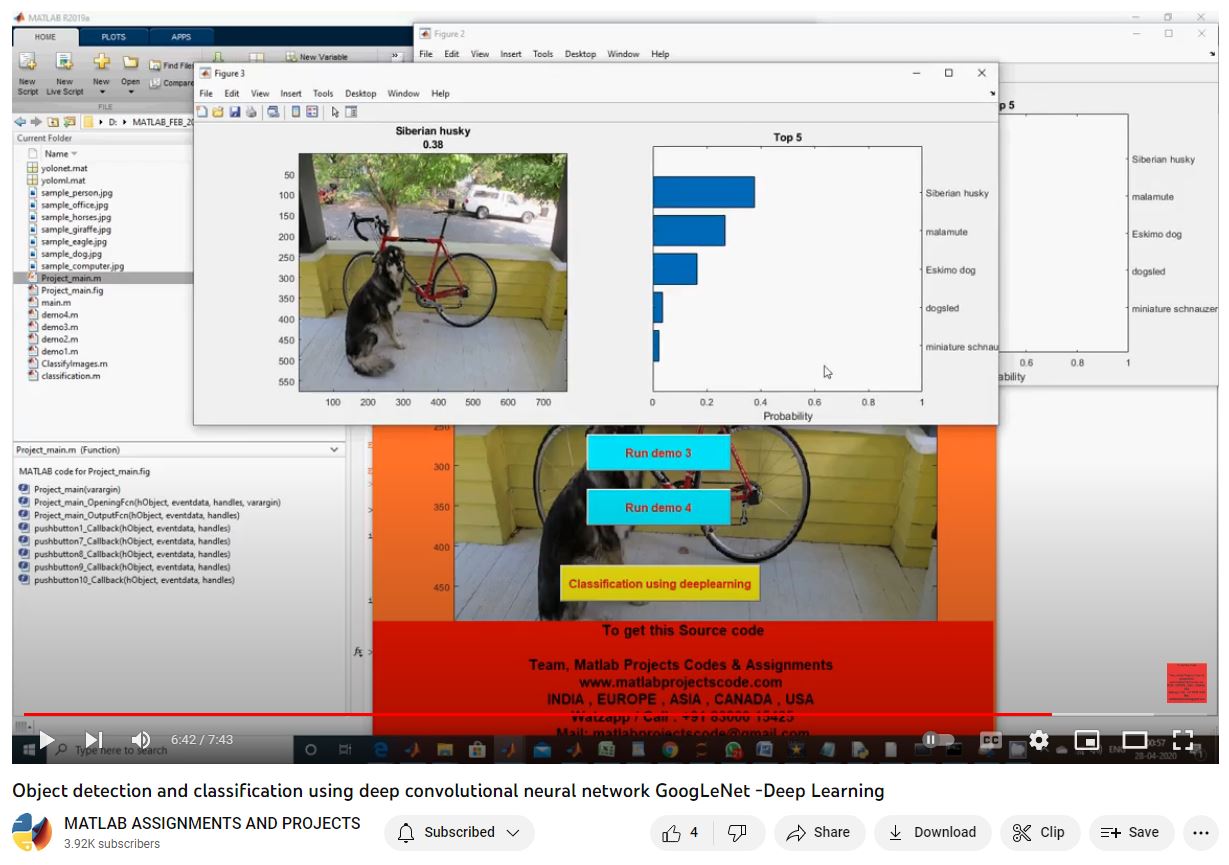Viewport: 1229px width, 865px height.
Task: Click the Download button
Action: coord(932,832)
